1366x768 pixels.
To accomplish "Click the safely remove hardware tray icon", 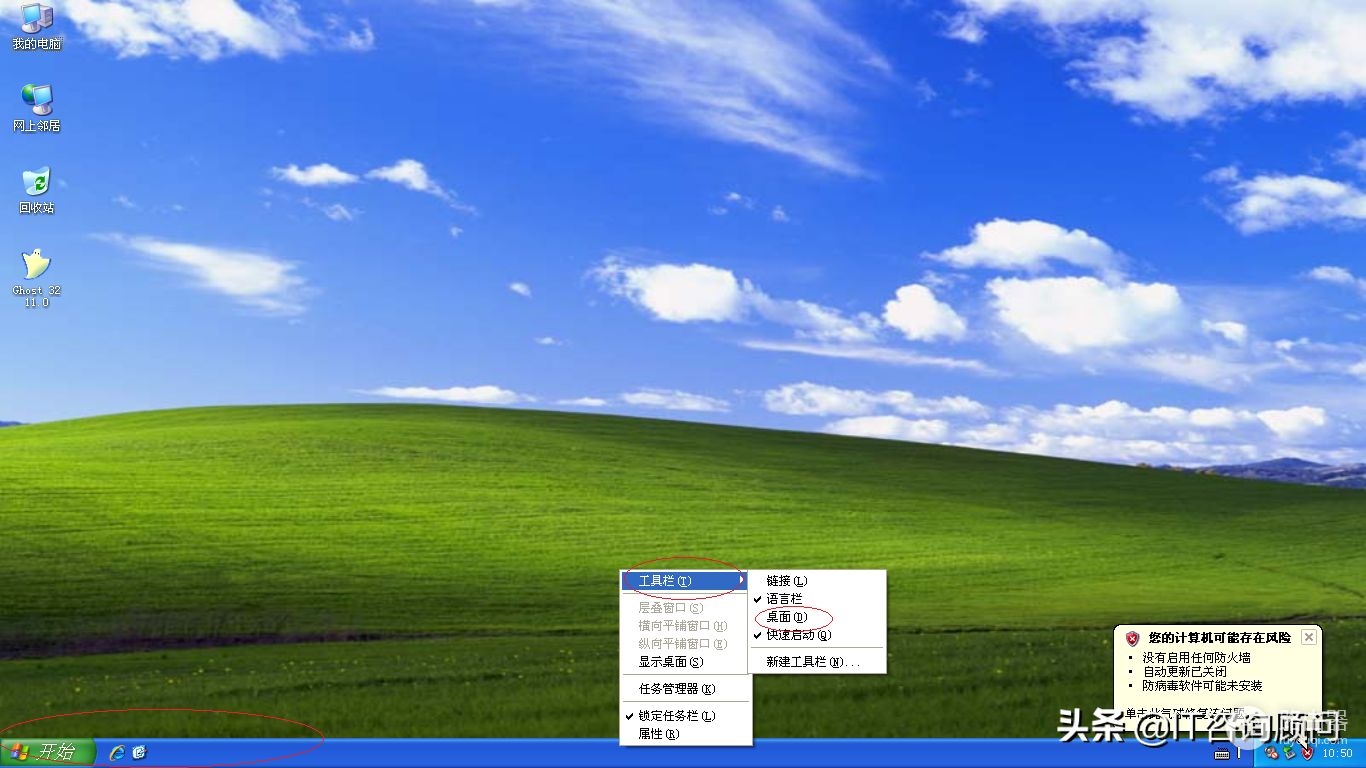I will click(x=1289, y=753).
